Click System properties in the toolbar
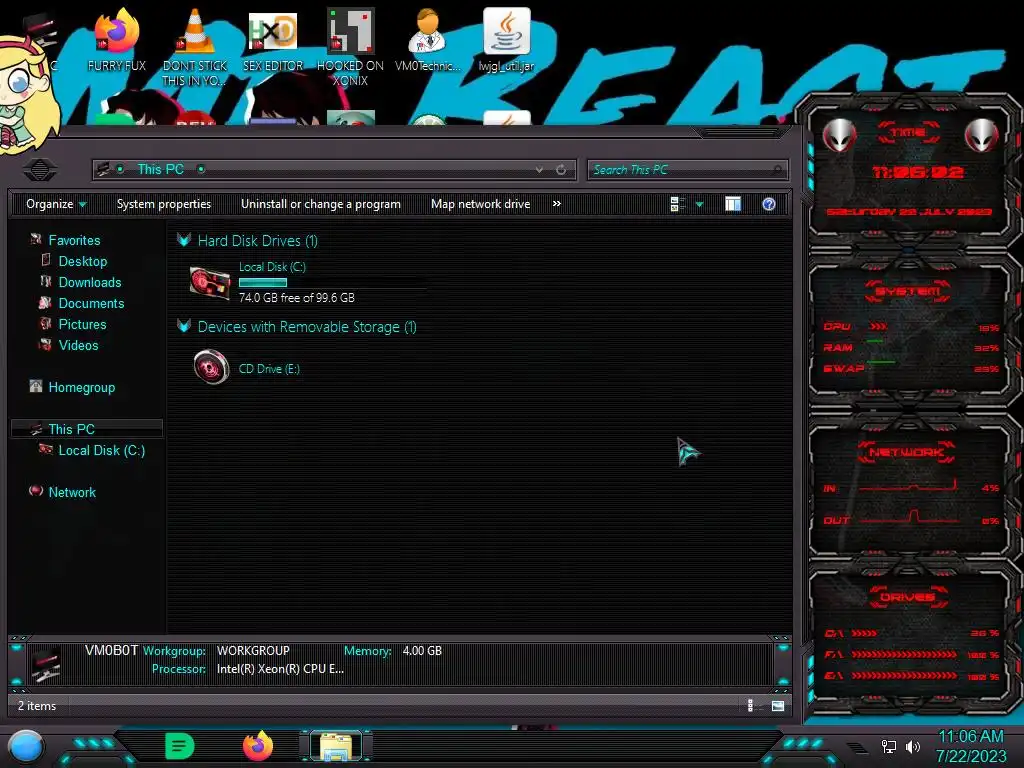1024x768 pixels. [164, 204]
